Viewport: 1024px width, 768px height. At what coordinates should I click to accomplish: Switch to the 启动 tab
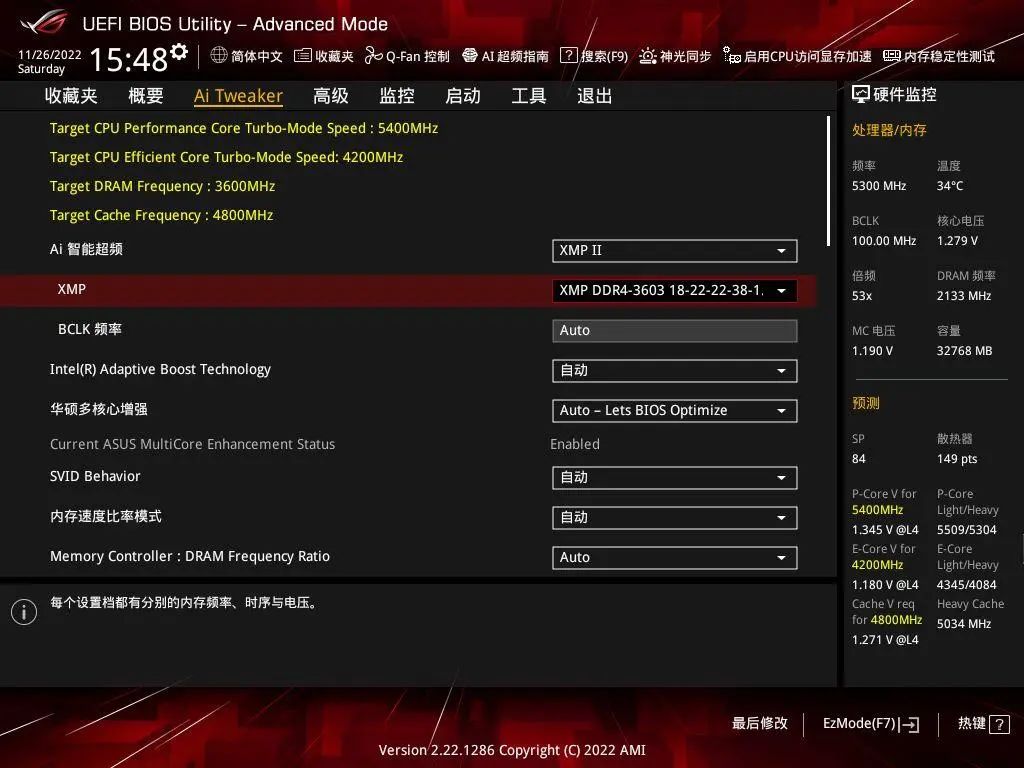click(x=463, y=96)
